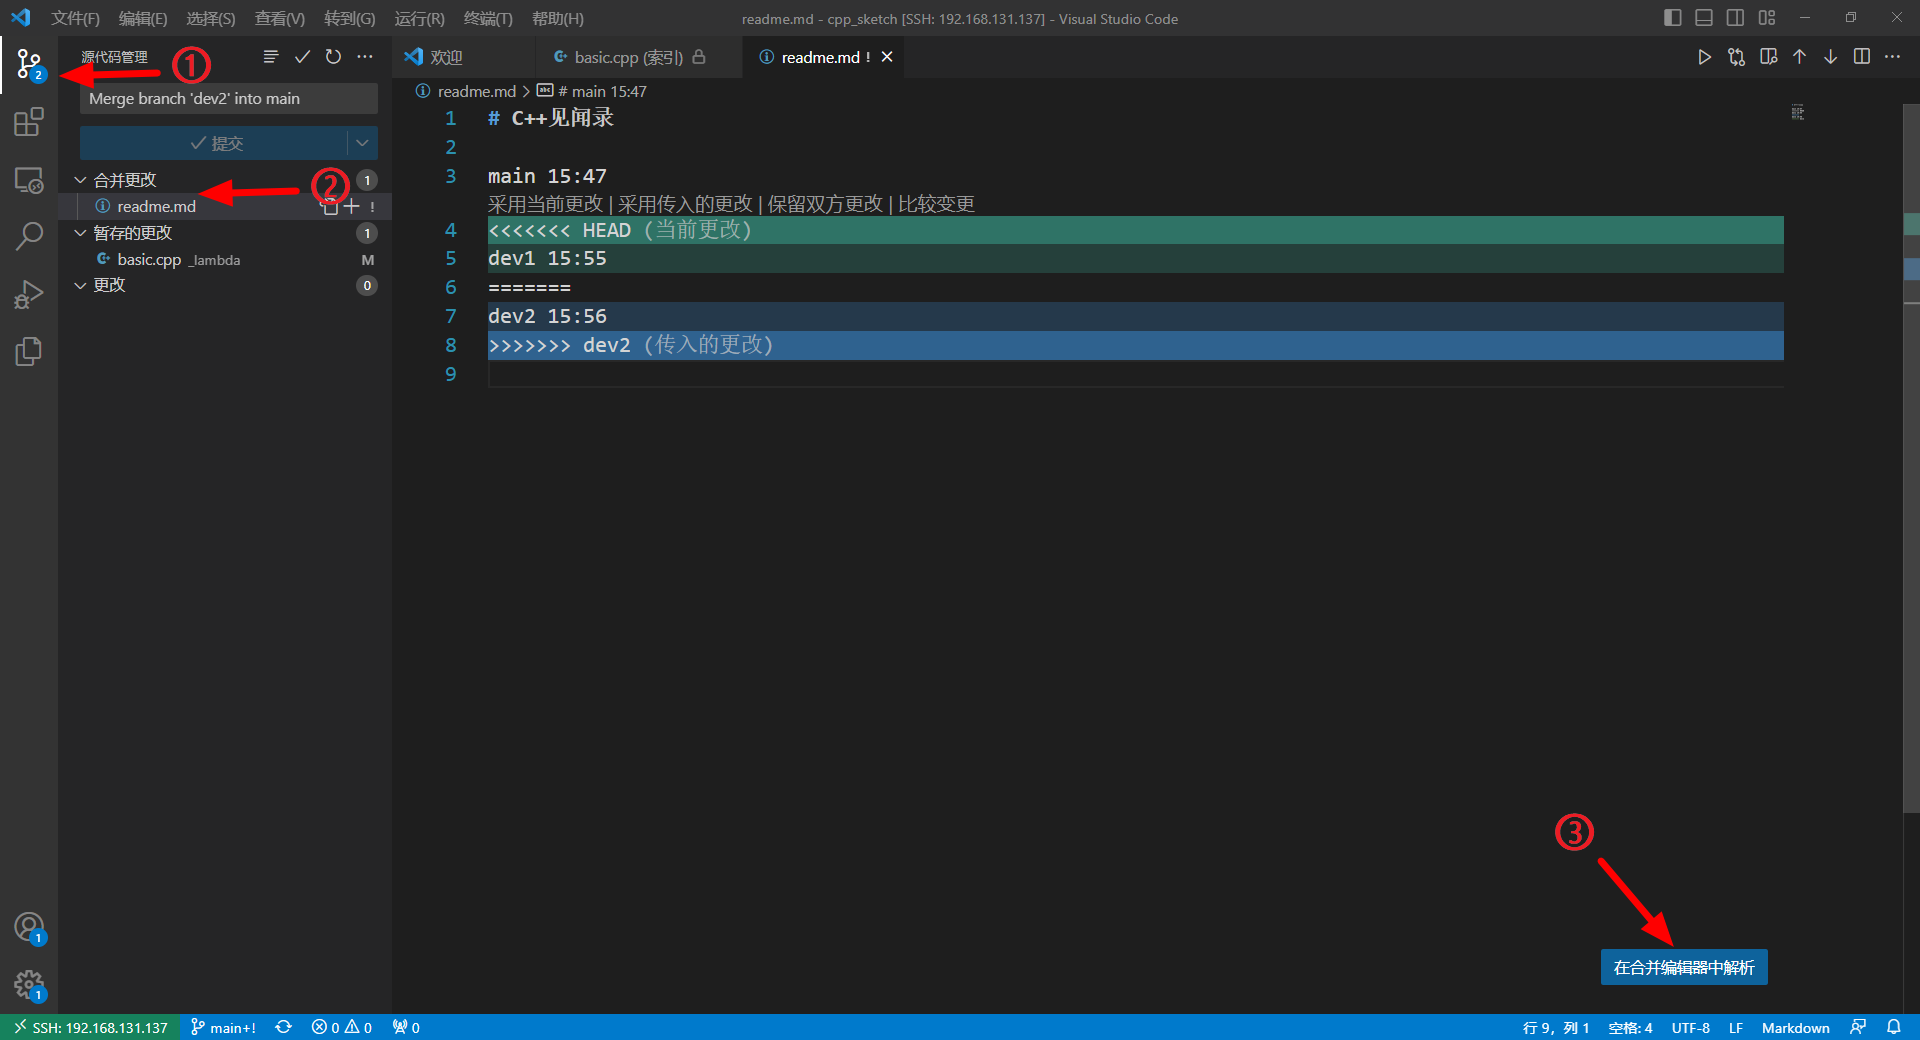
Task: Open the 编辑(E) menu
Action: (143, 18)
